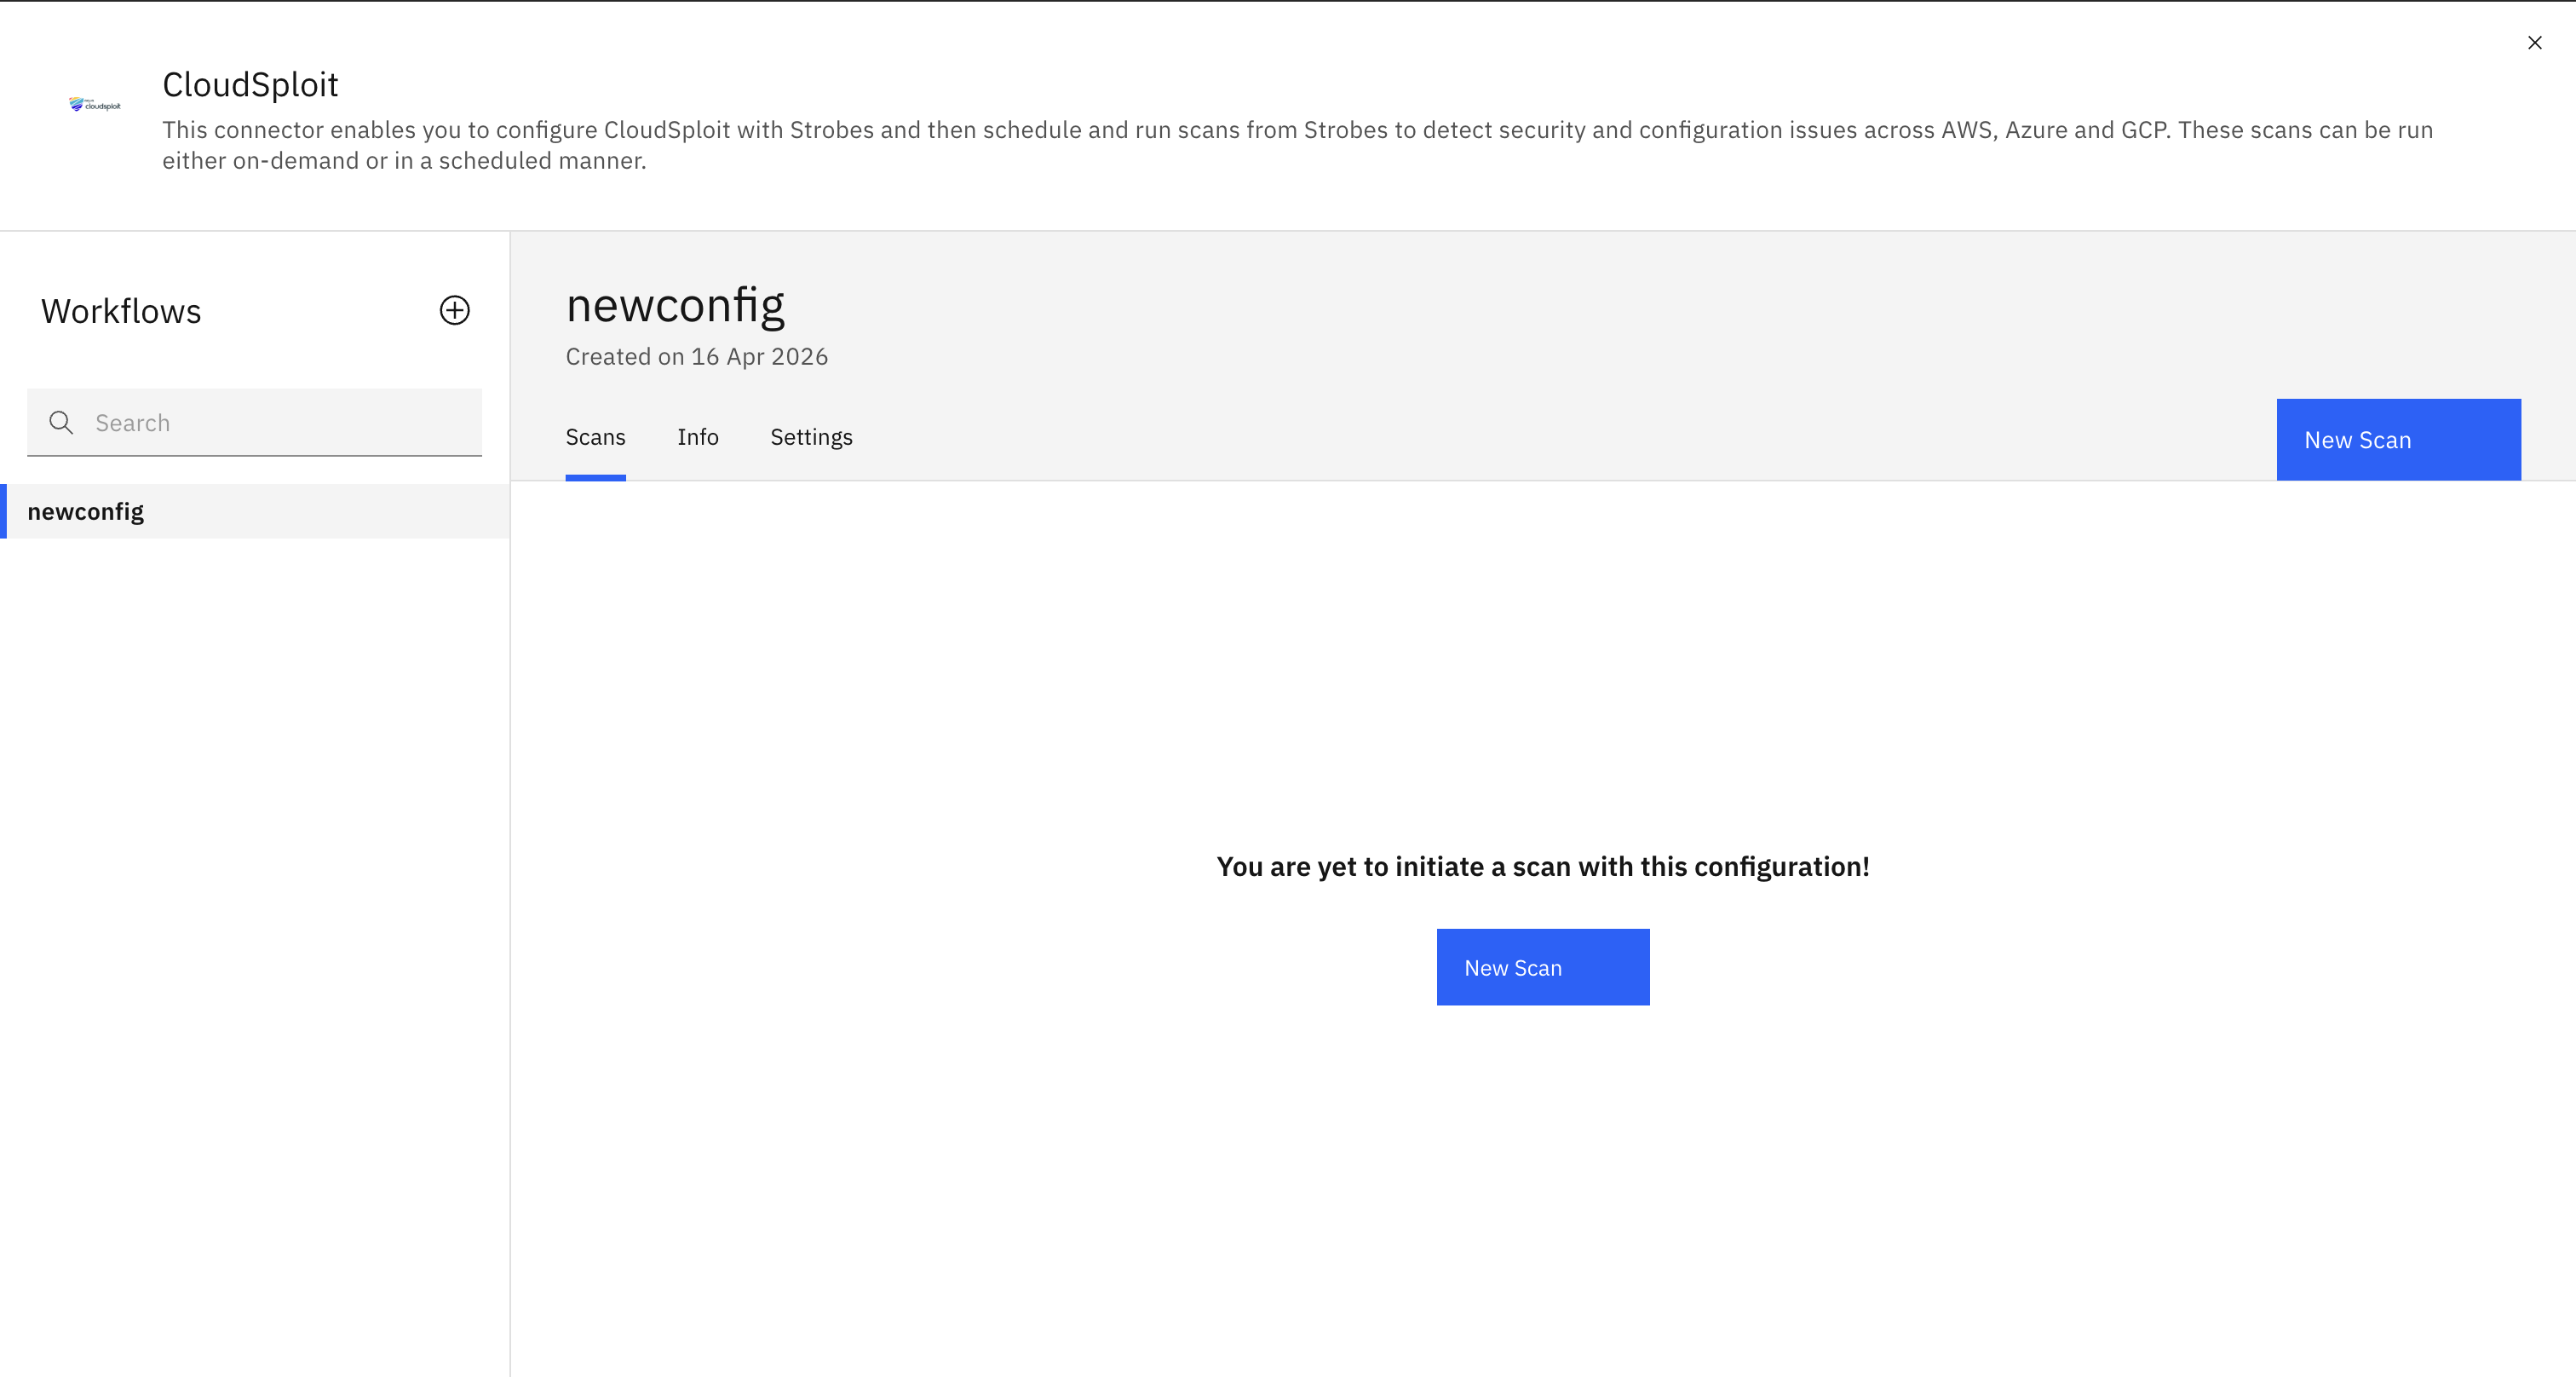Screen dimensions: 2576x1377
Task: Click the magnifier icon in workflow search
Action: pos(61,423)
